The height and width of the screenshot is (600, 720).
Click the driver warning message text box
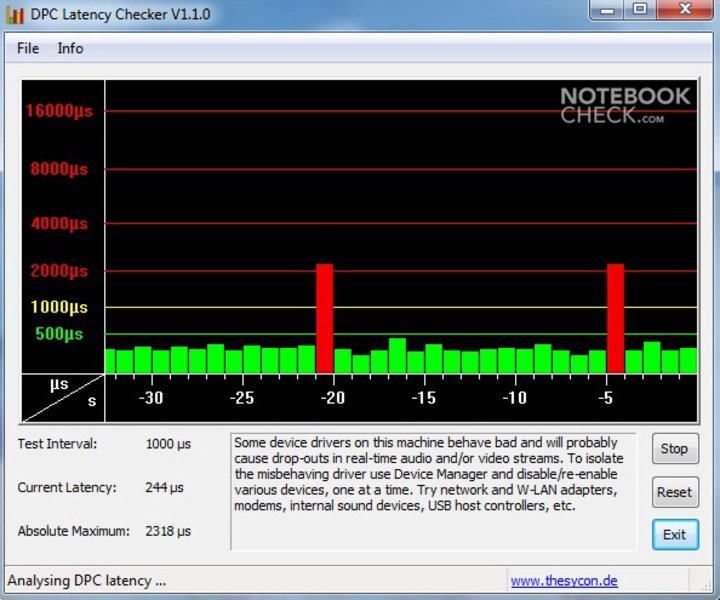(x=433, y=491)
